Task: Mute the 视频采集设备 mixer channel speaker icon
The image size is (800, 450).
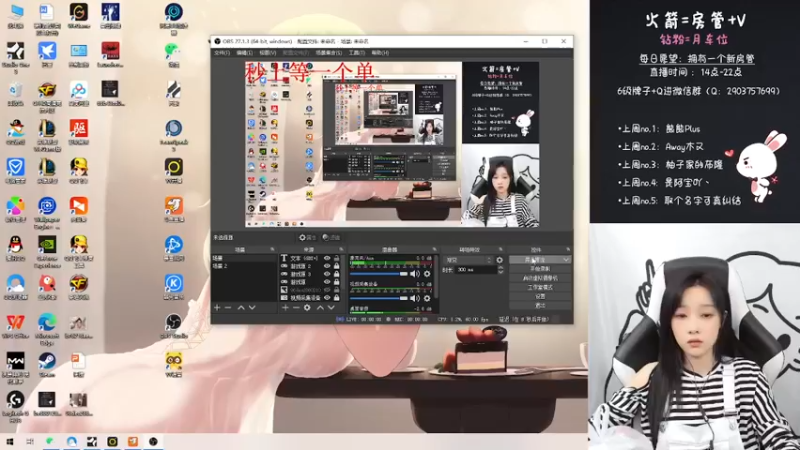Action: click(x=415, y=298)
